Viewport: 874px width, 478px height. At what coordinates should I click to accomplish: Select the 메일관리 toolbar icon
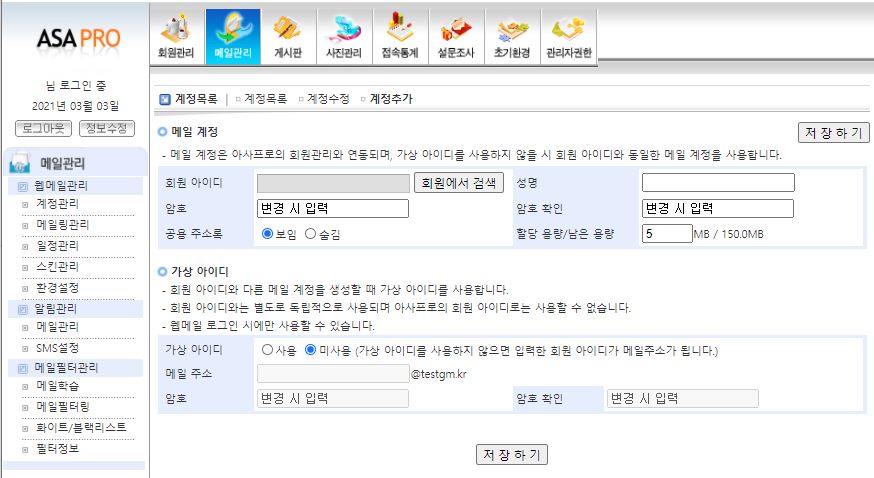232,37
